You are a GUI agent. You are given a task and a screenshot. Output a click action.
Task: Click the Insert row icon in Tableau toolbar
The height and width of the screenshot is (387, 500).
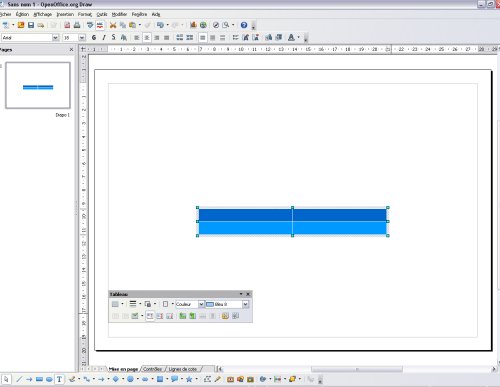click(x=182, y=316)
